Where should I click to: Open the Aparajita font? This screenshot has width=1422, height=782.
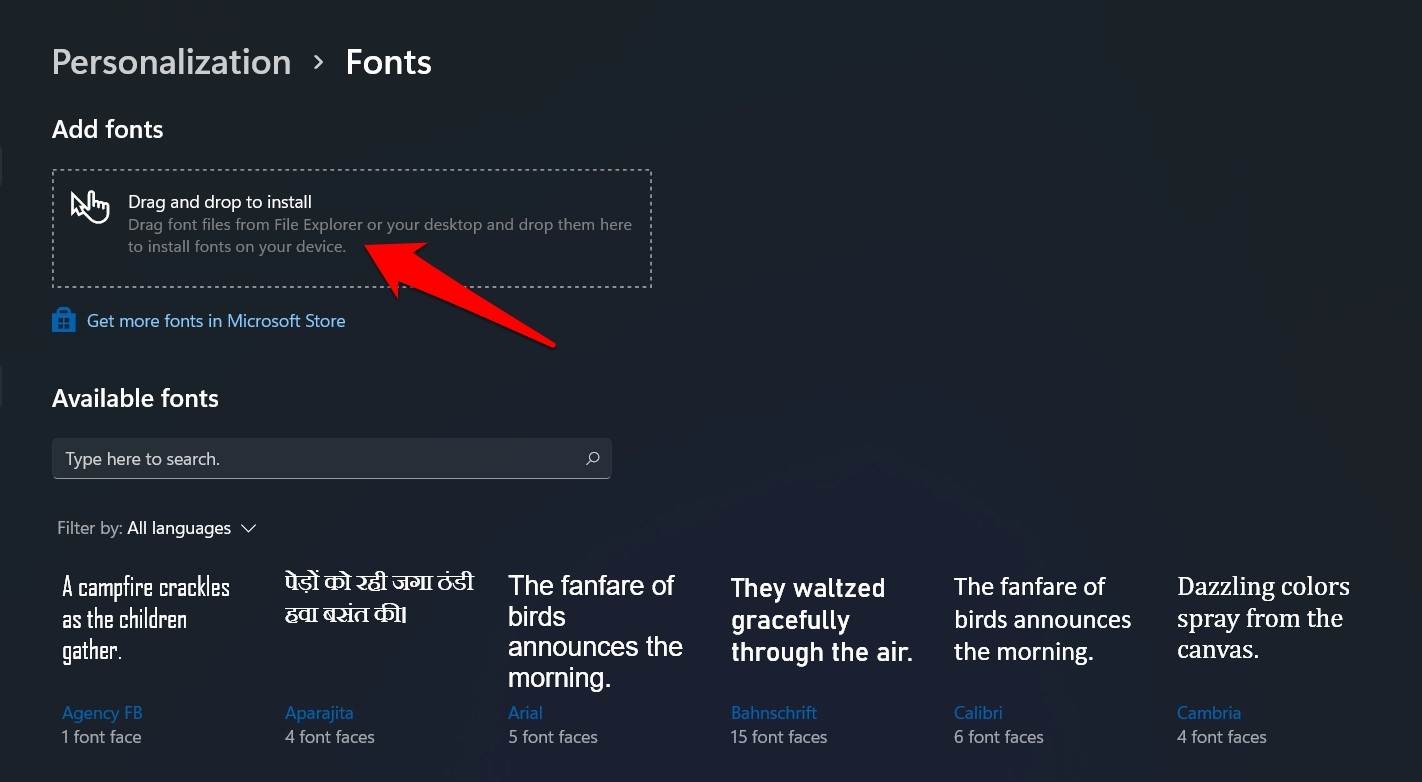(319, 713)
